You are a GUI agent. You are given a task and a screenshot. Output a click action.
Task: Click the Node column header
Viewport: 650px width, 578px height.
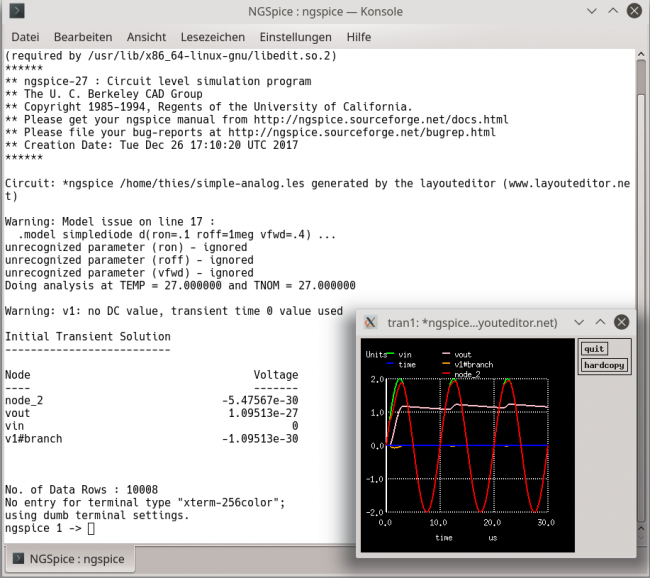(x=17, y=375)
